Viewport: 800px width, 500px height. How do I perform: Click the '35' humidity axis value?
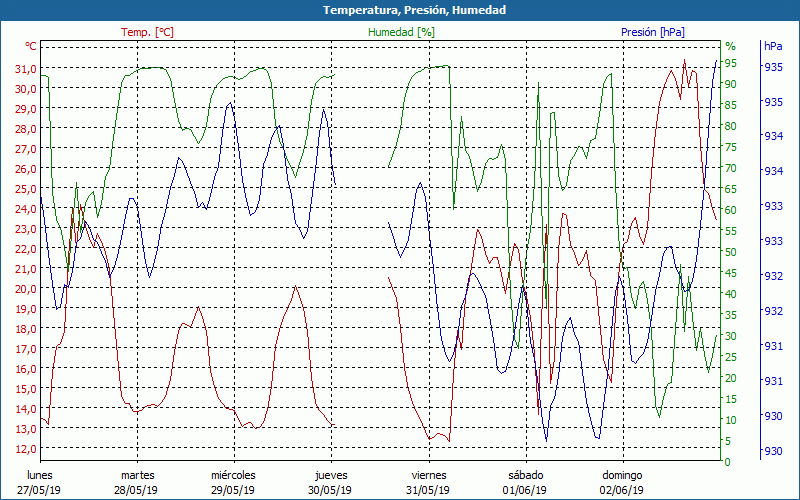(731, 315)
